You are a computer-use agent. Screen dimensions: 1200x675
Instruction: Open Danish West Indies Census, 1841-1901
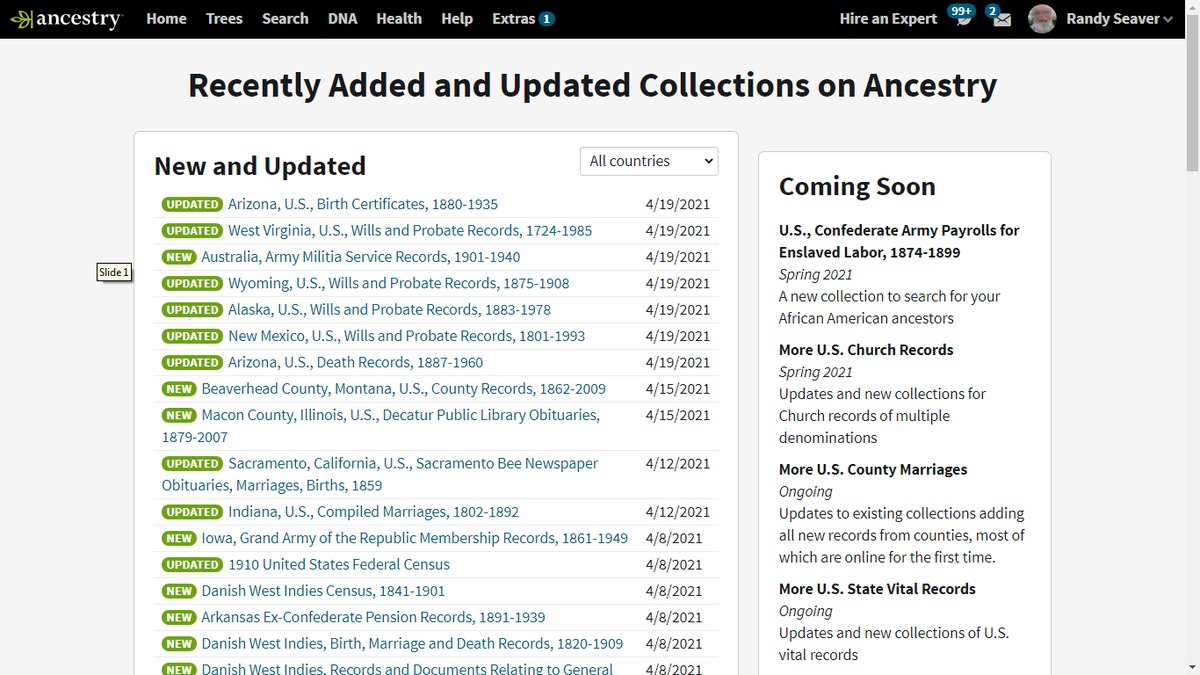pos(323,591)
